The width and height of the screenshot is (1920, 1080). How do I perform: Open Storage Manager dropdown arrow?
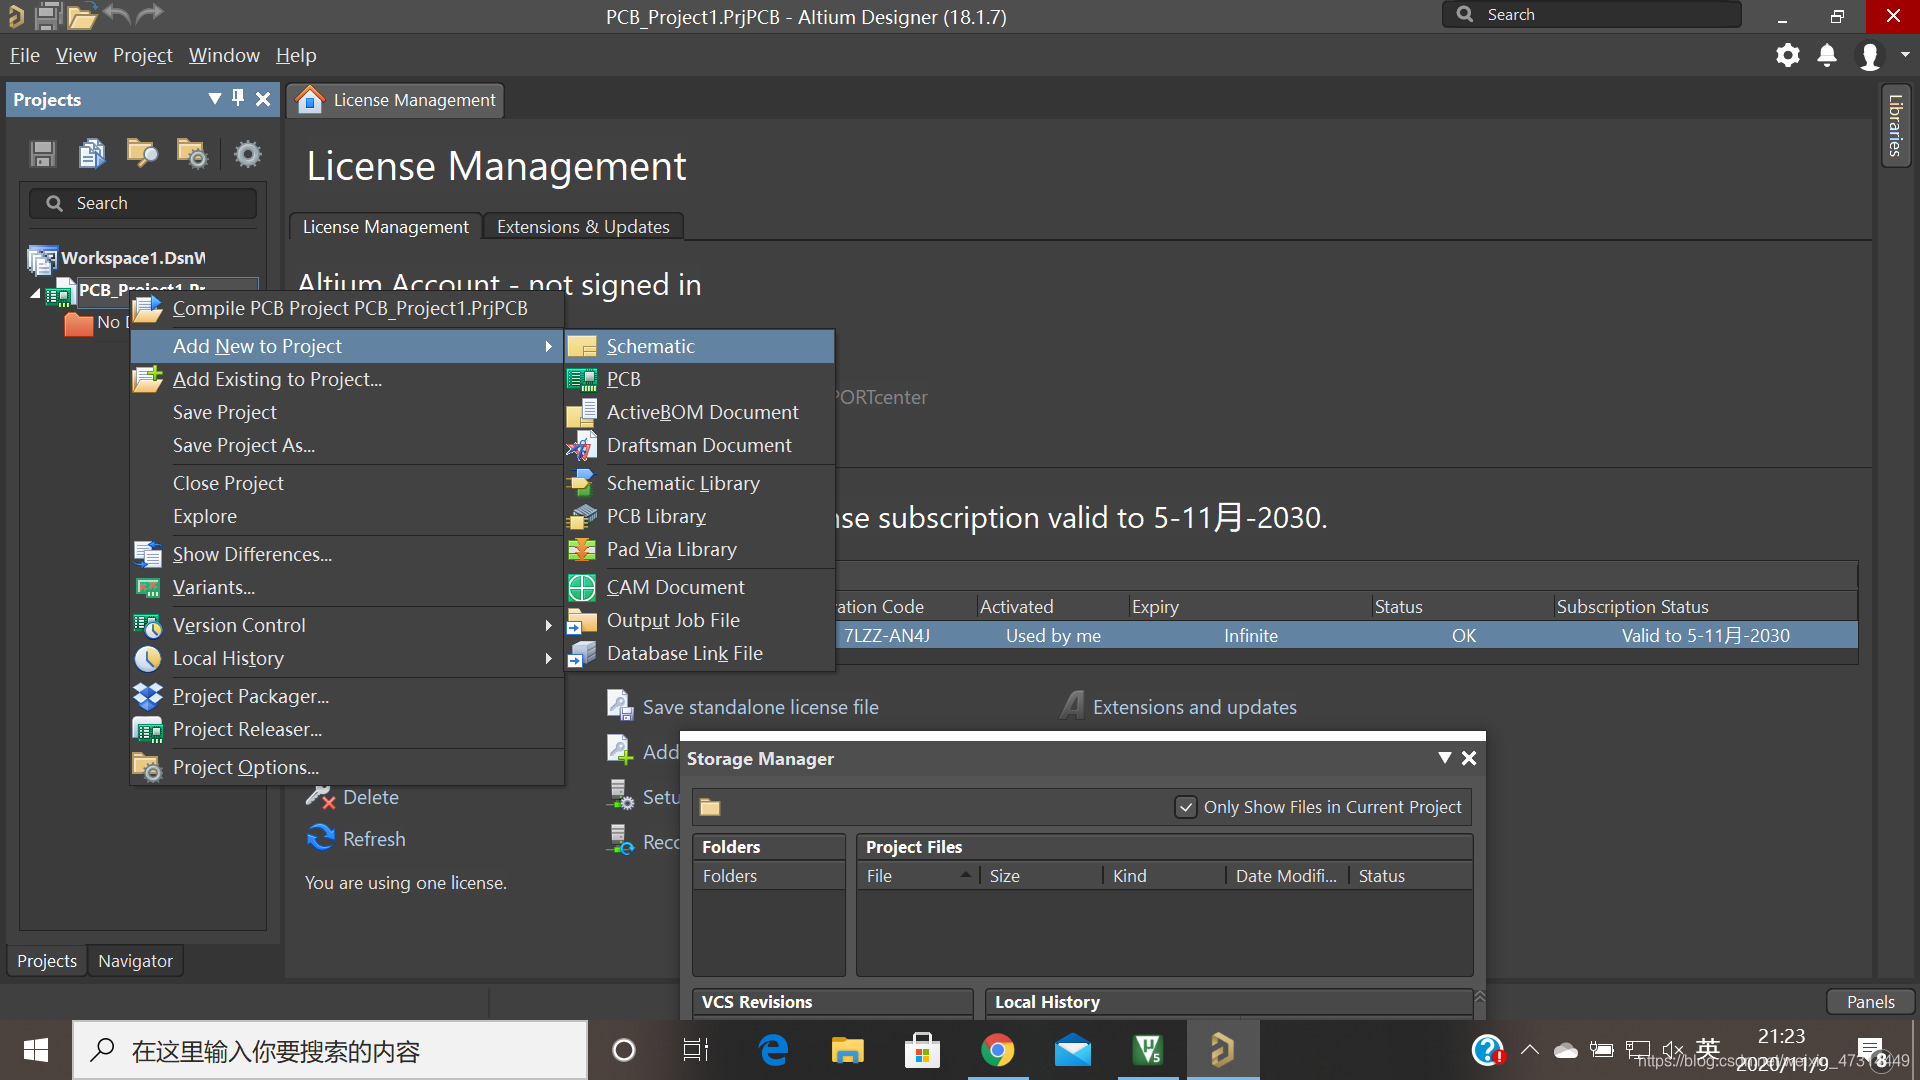1444,758
